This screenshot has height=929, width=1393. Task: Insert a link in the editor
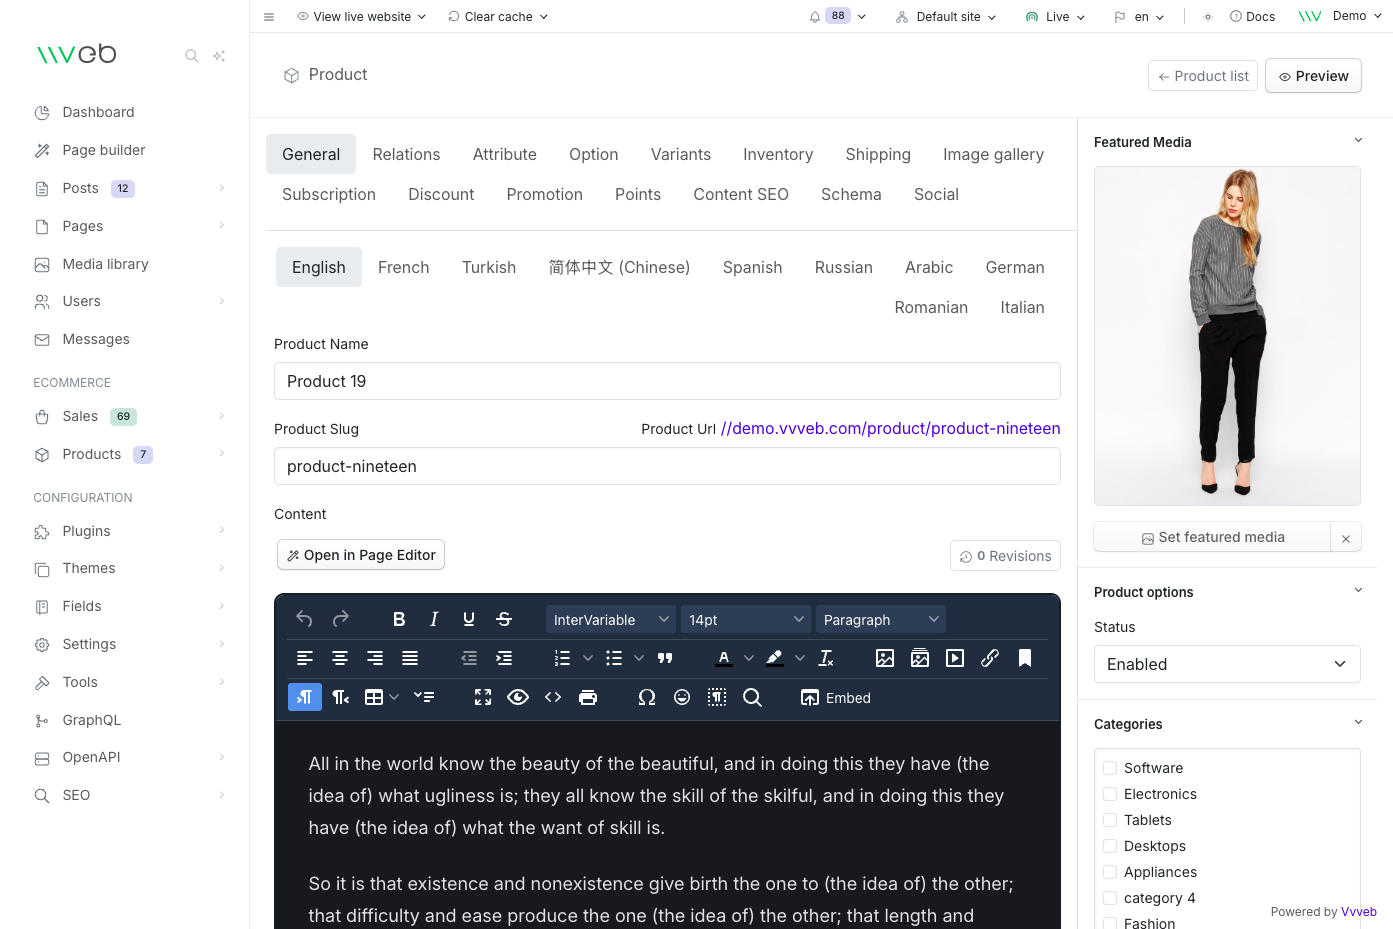click(x=990, y=658)
